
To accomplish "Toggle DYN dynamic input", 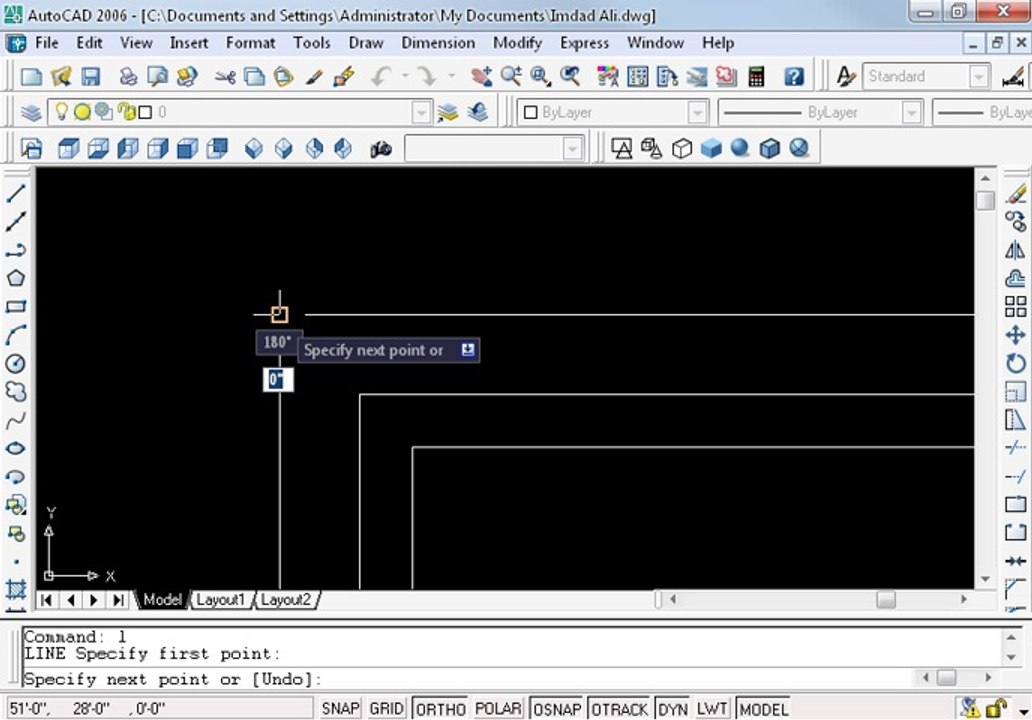I will click(673, 709).
